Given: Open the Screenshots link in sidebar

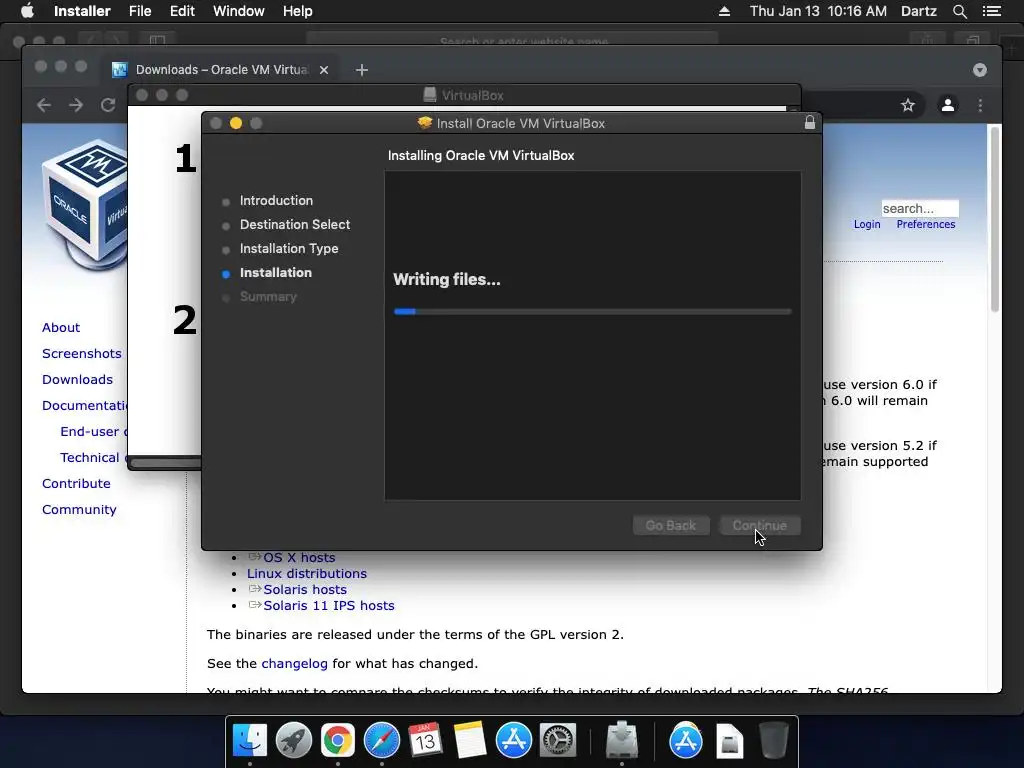Looking at the screenshot, I should tap(82, 354).
